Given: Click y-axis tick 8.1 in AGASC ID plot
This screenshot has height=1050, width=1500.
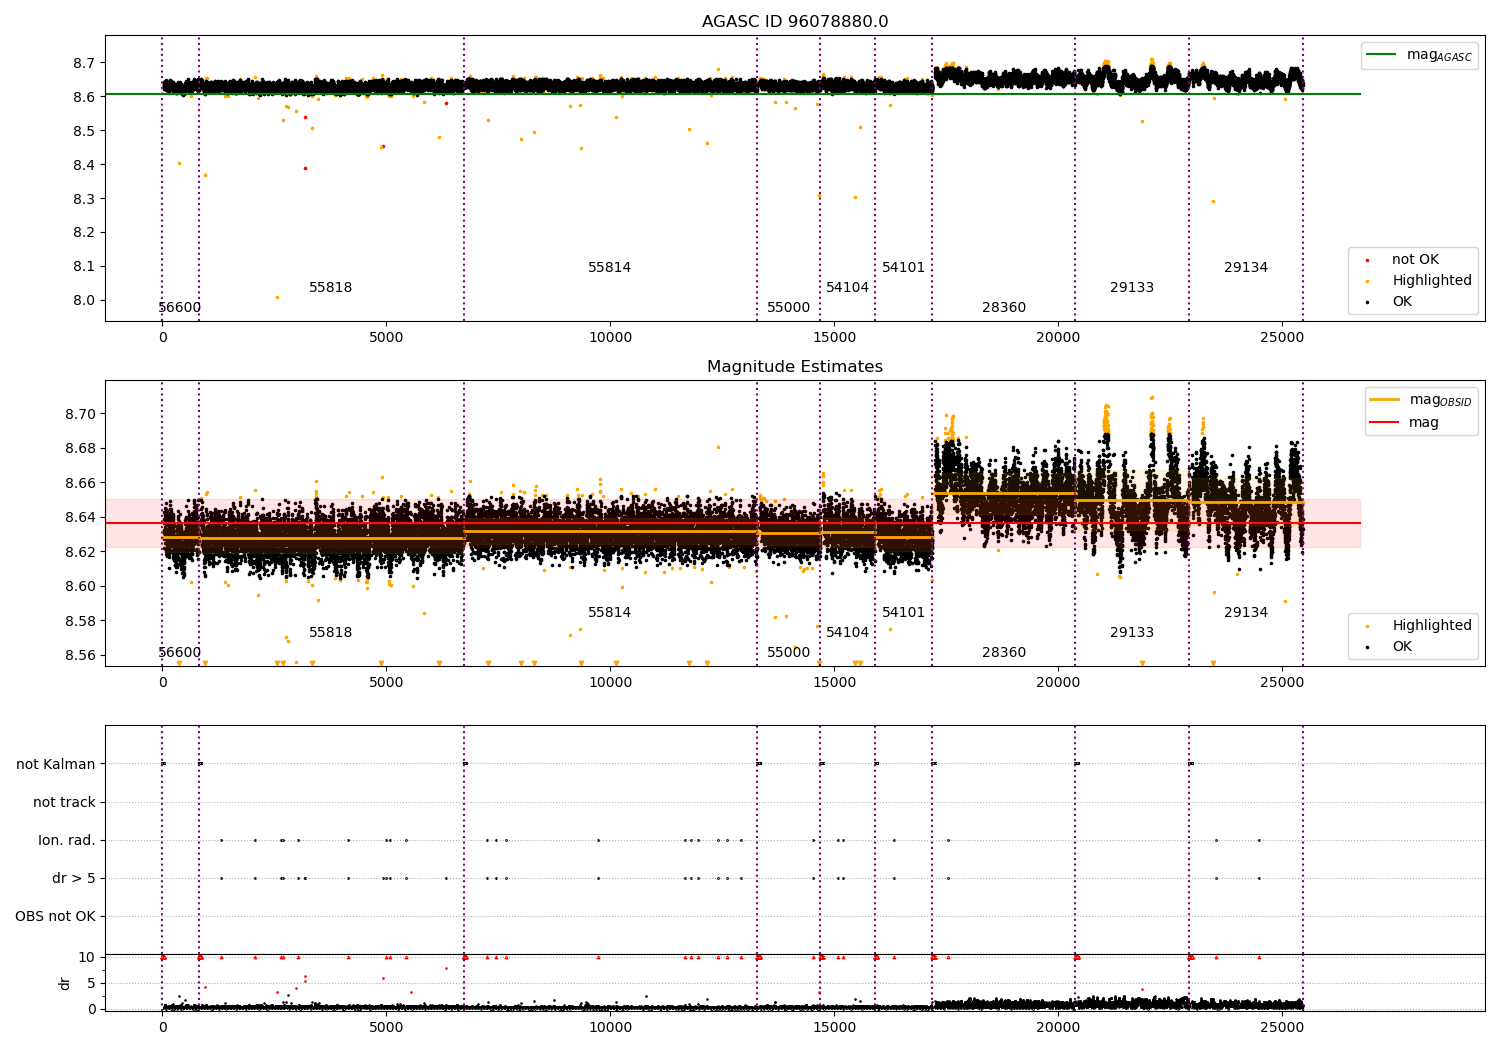Looking at the screenshot, I should (x=84, y=266).
